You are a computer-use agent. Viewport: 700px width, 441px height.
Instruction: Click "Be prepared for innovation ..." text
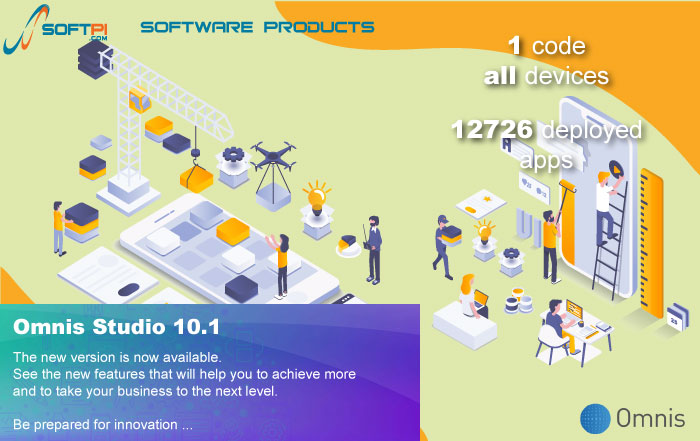pos(103,424)
